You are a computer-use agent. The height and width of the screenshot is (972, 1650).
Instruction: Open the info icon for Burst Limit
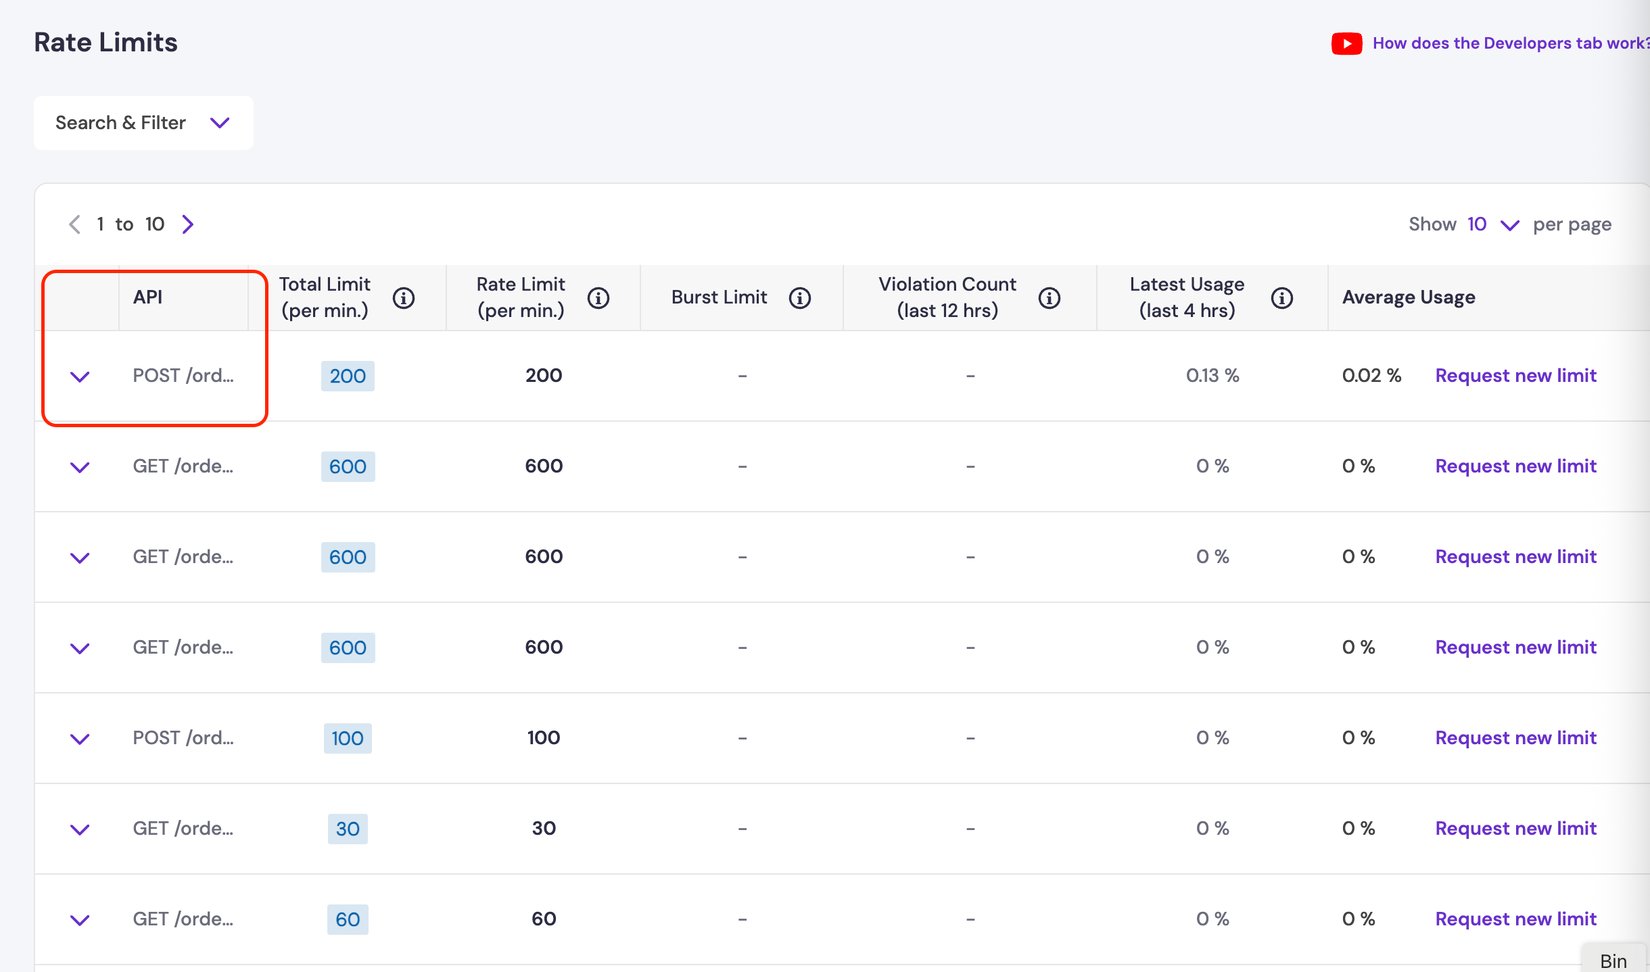(x=800, y=298)
